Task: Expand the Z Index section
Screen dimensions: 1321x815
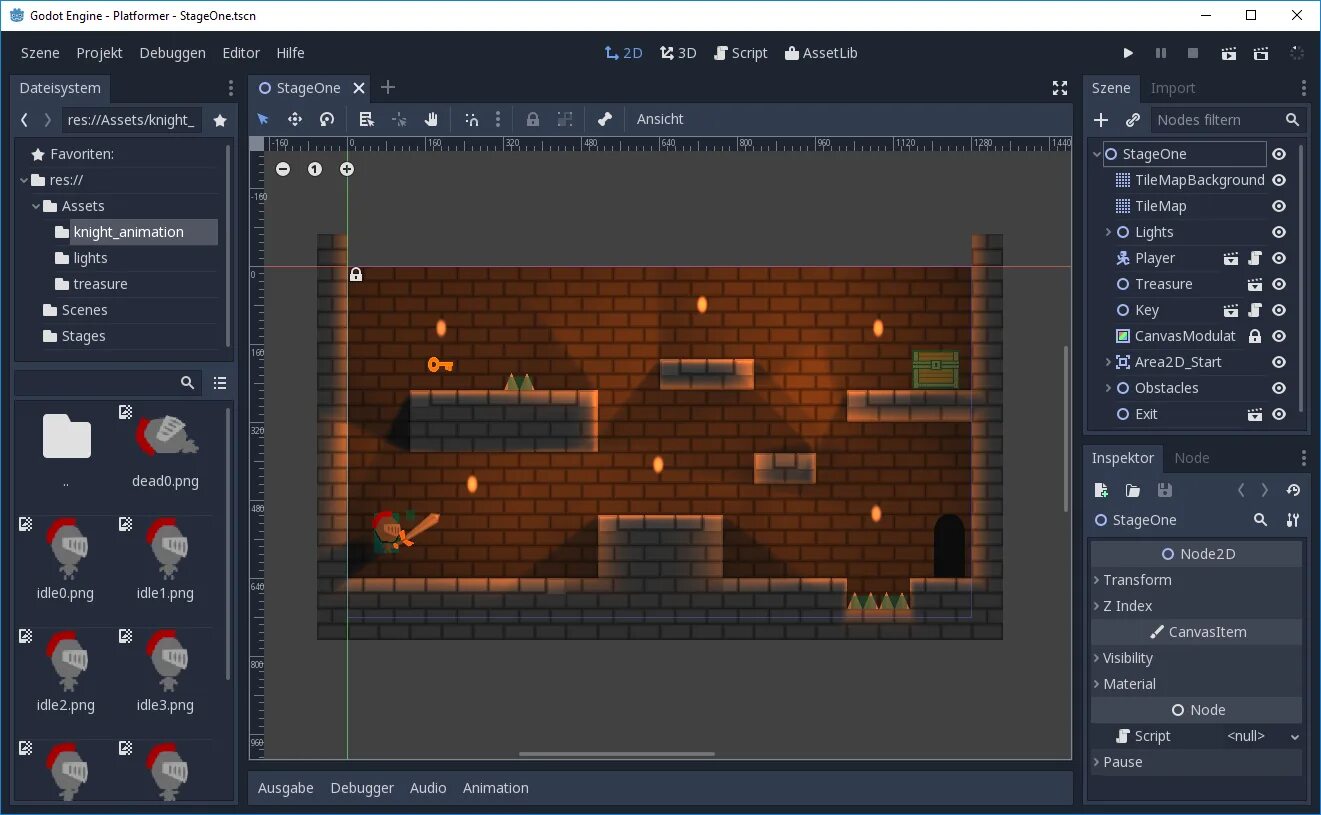Action: (x=1196, y=606)
